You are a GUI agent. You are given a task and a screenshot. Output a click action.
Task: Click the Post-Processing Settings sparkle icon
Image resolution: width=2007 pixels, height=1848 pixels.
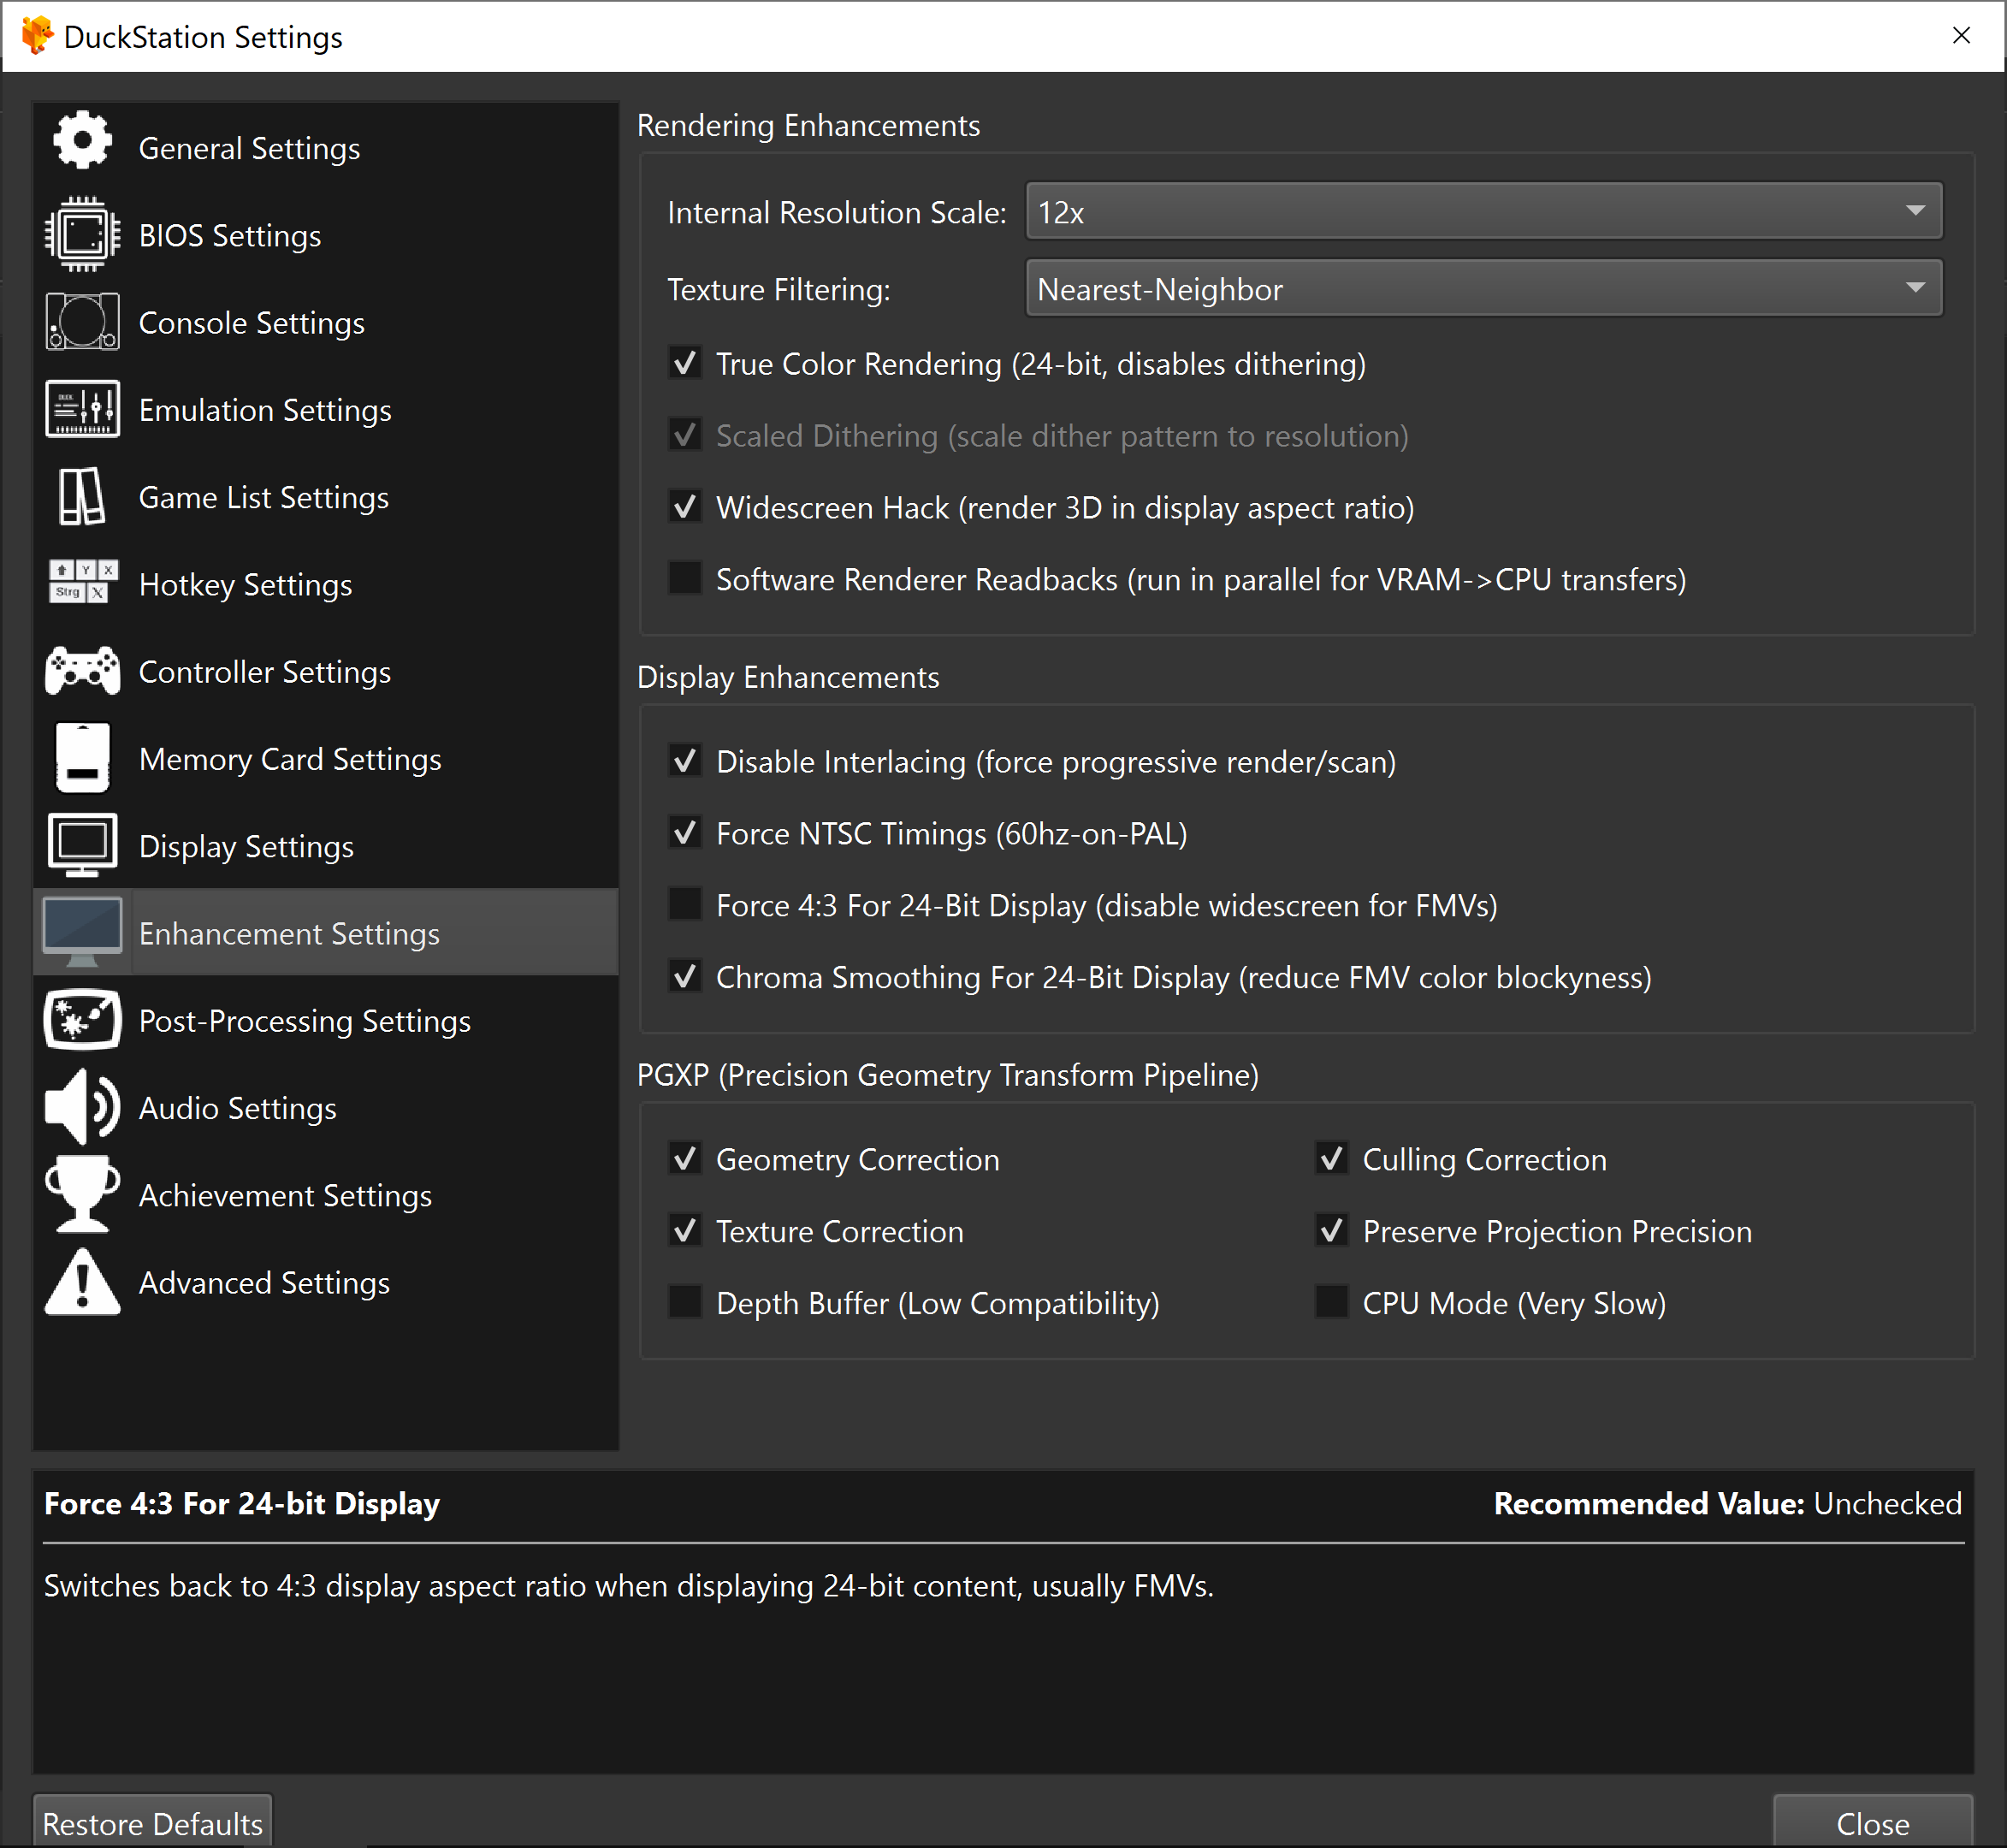[x=82, y=1020]
